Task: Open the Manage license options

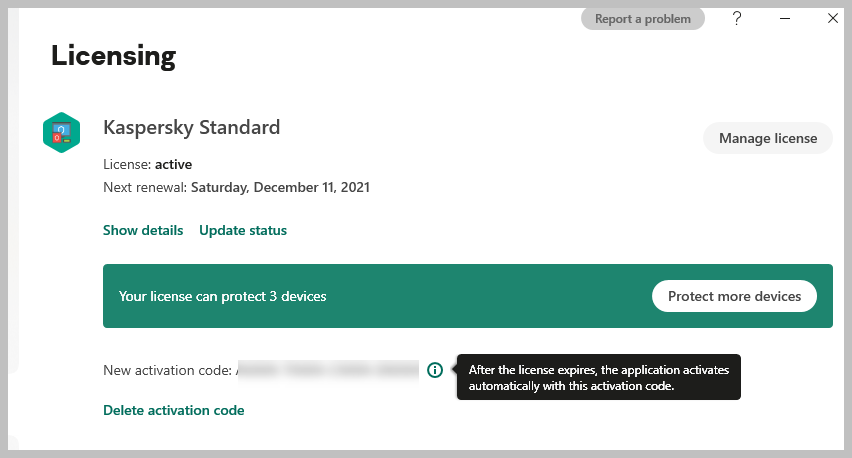Action: (x=768, y=138)
